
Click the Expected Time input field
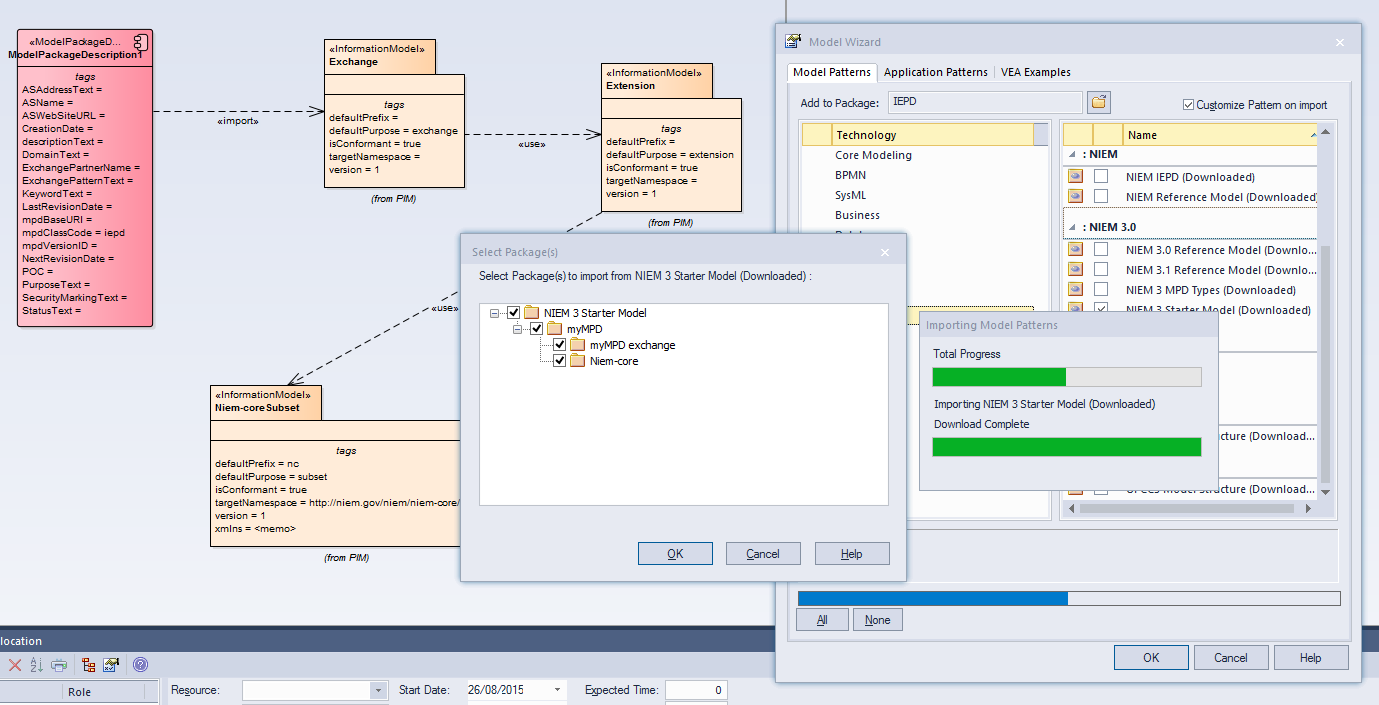point(695,690)
